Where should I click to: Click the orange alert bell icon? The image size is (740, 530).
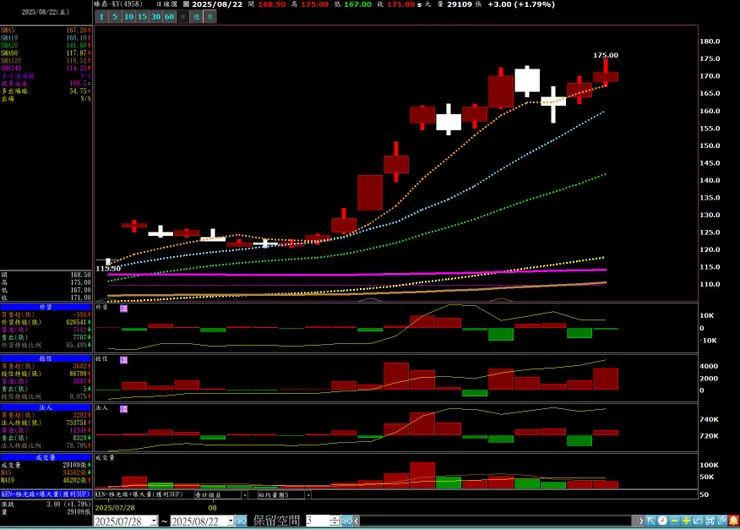pos(733,521)
